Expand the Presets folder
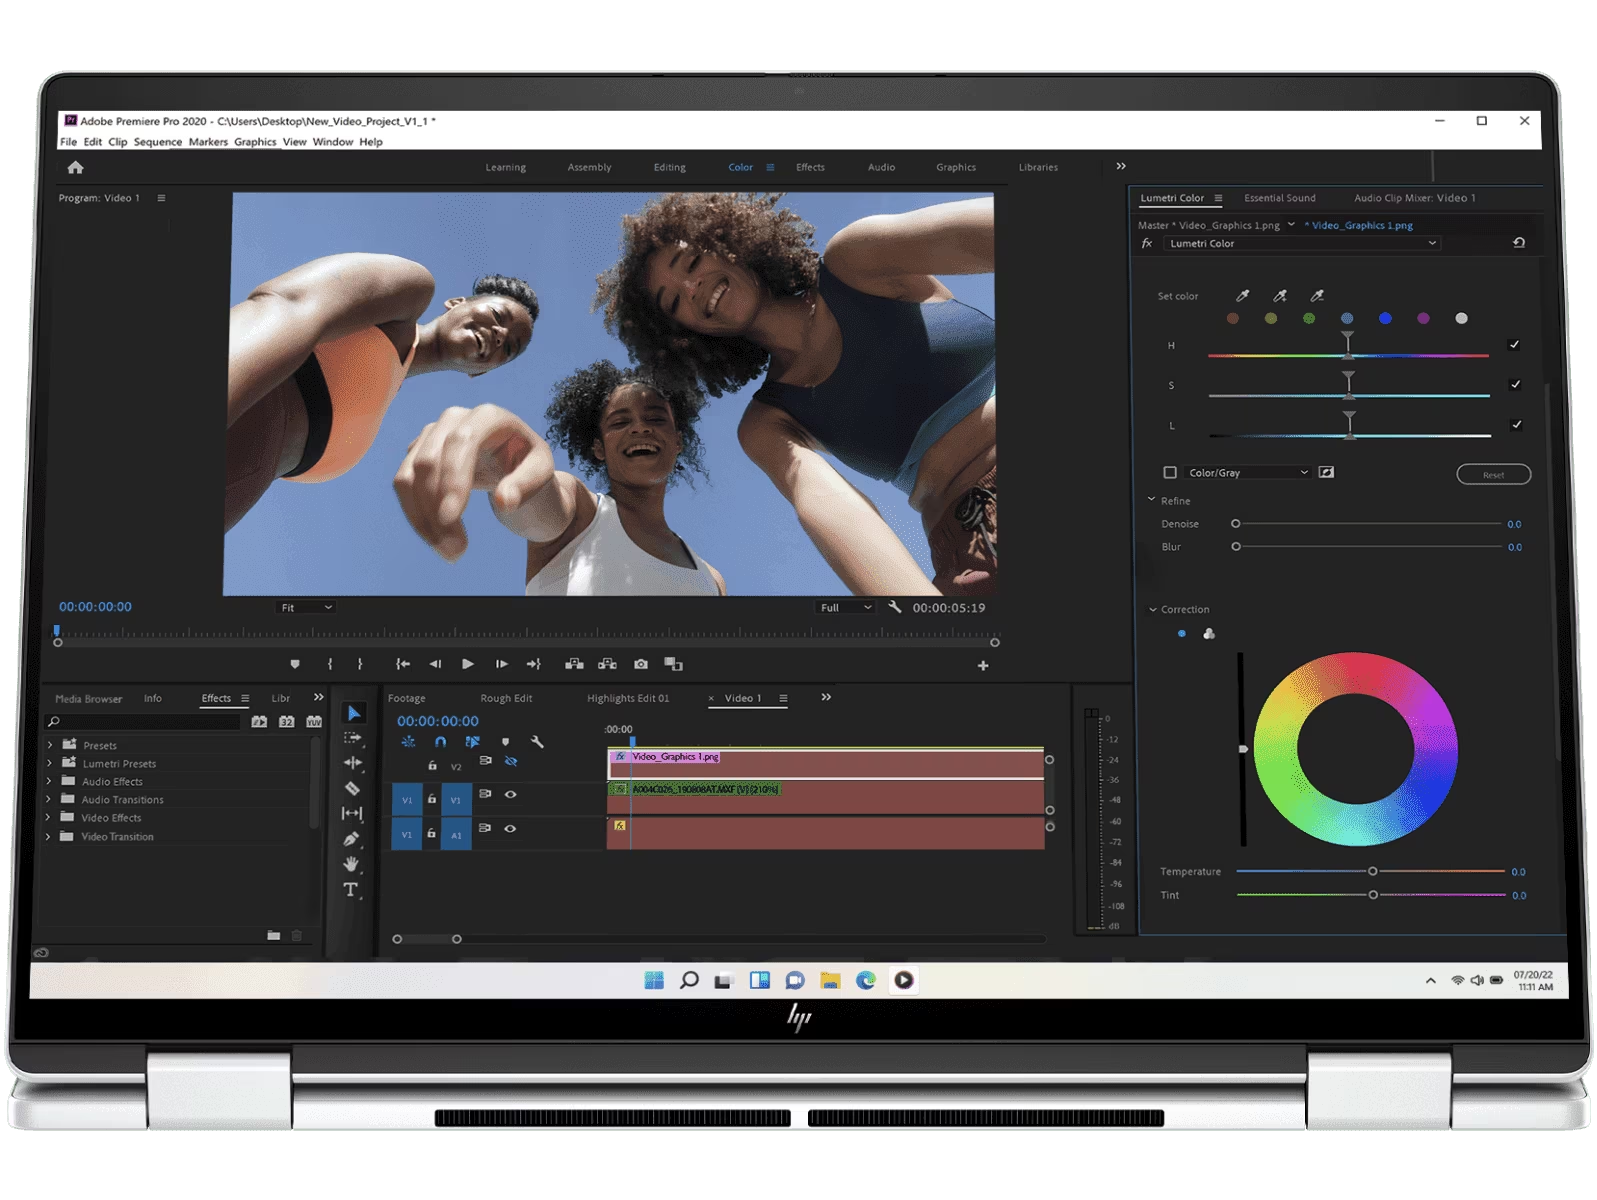The height and width of the screenshot is (1200, 1597). pos(50,745)
